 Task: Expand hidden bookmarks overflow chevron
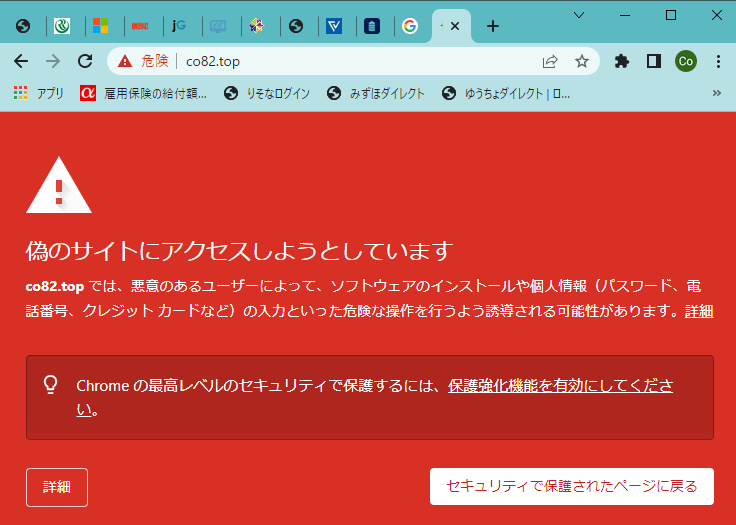(x=717, y=93)
